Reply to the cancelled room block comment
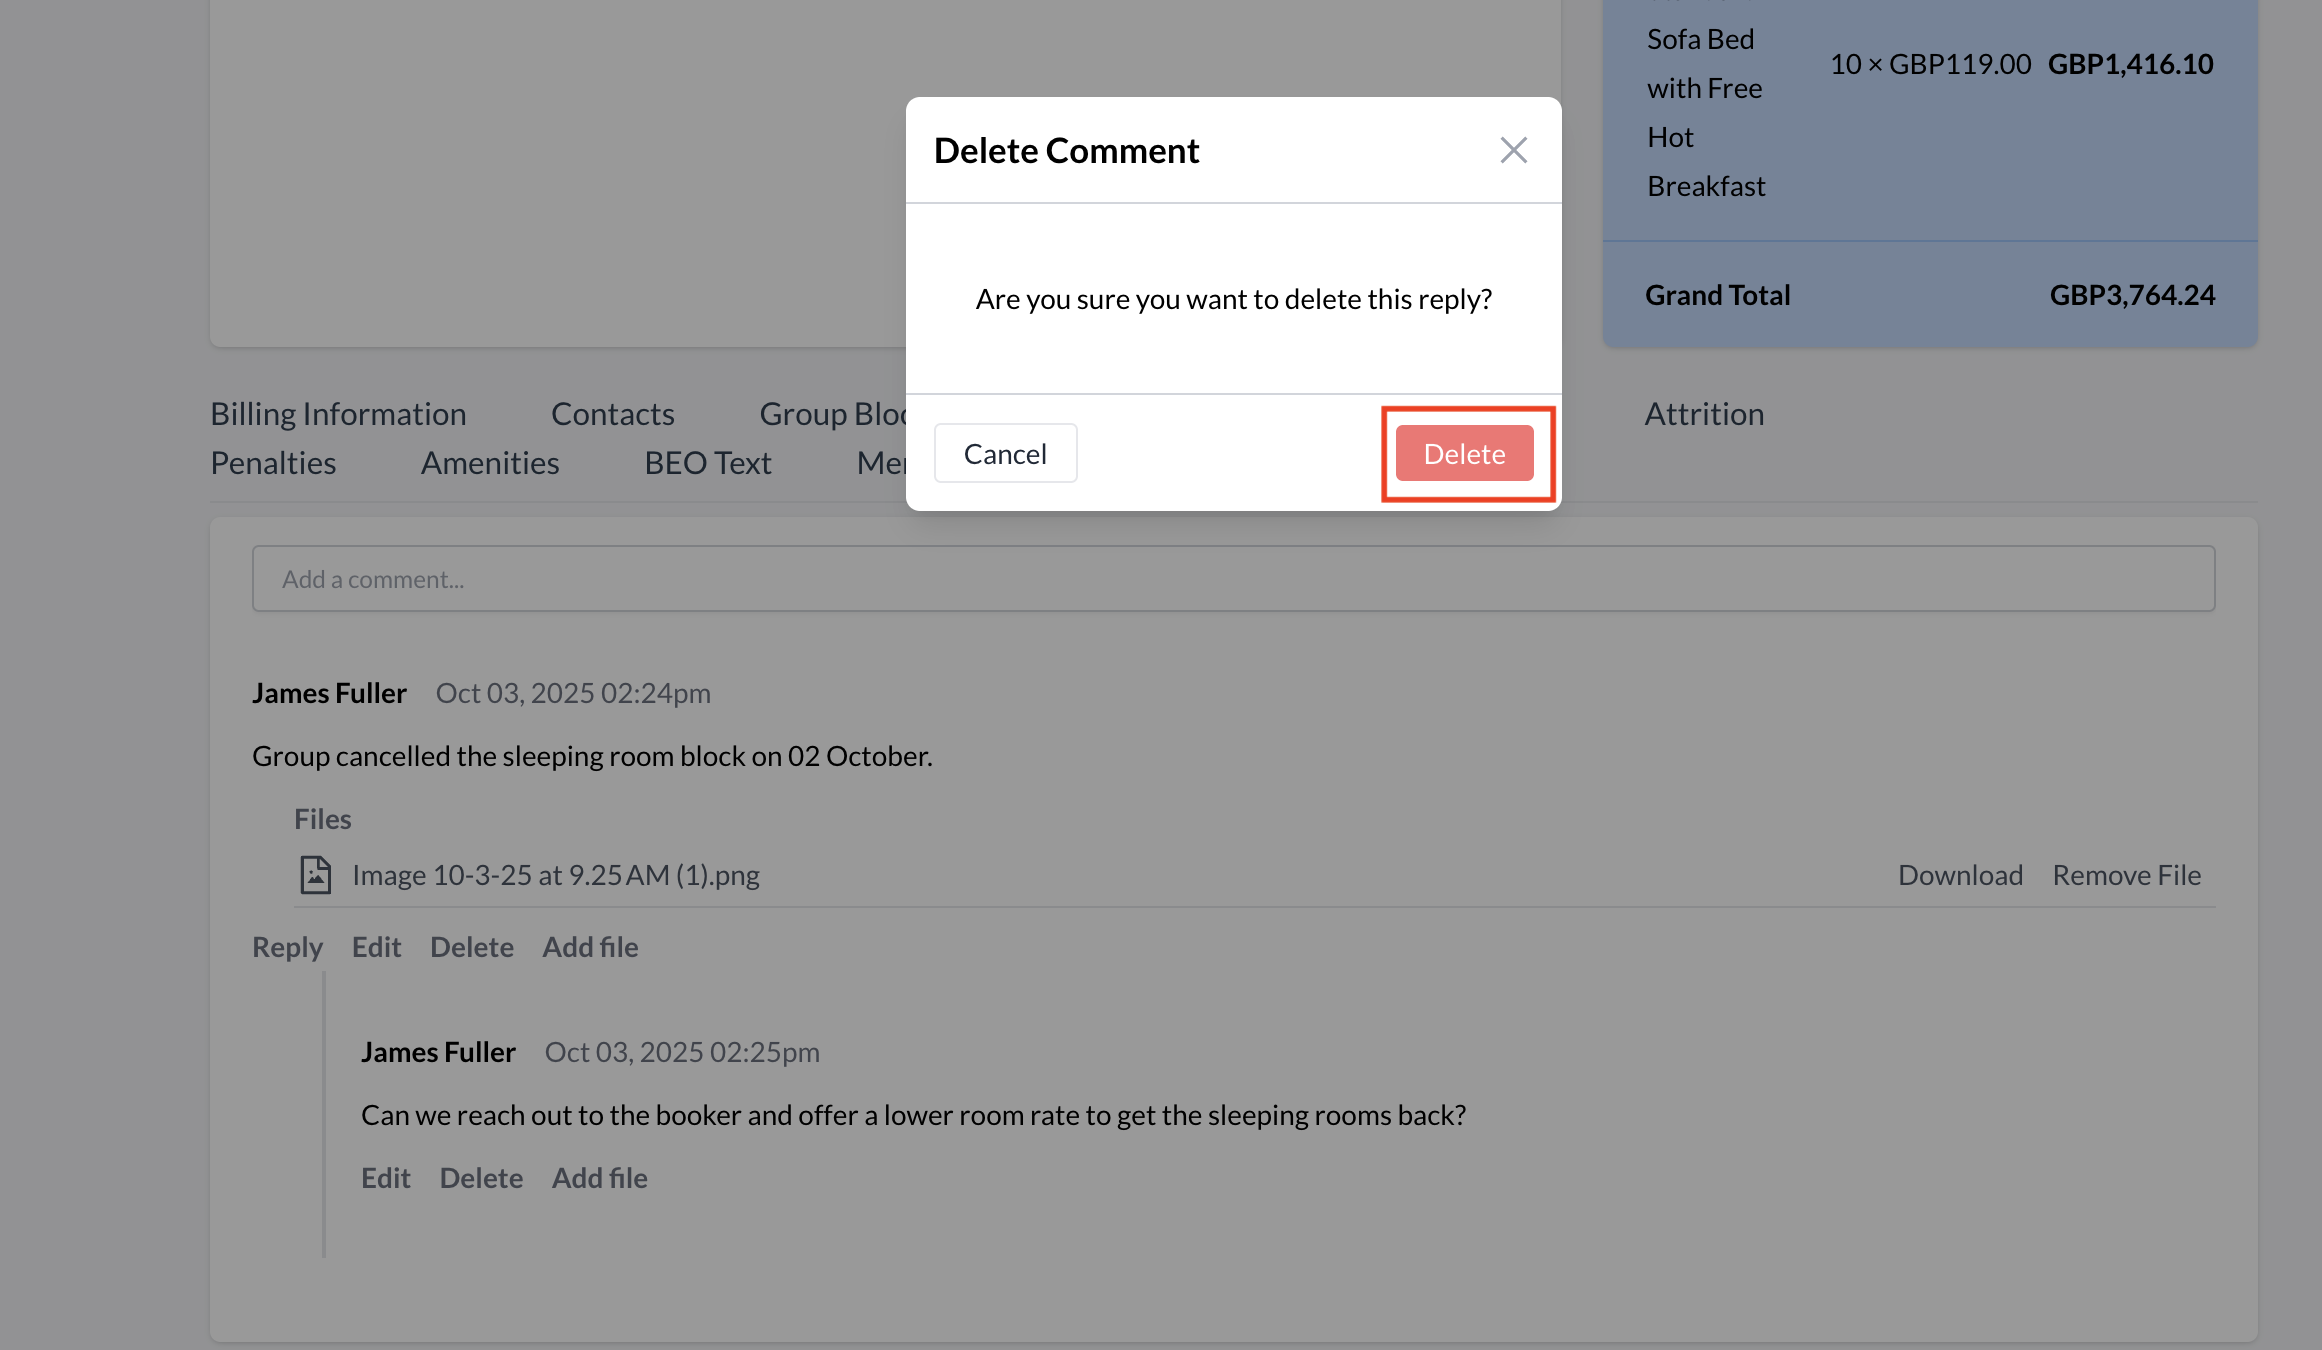 pos(287,947)
